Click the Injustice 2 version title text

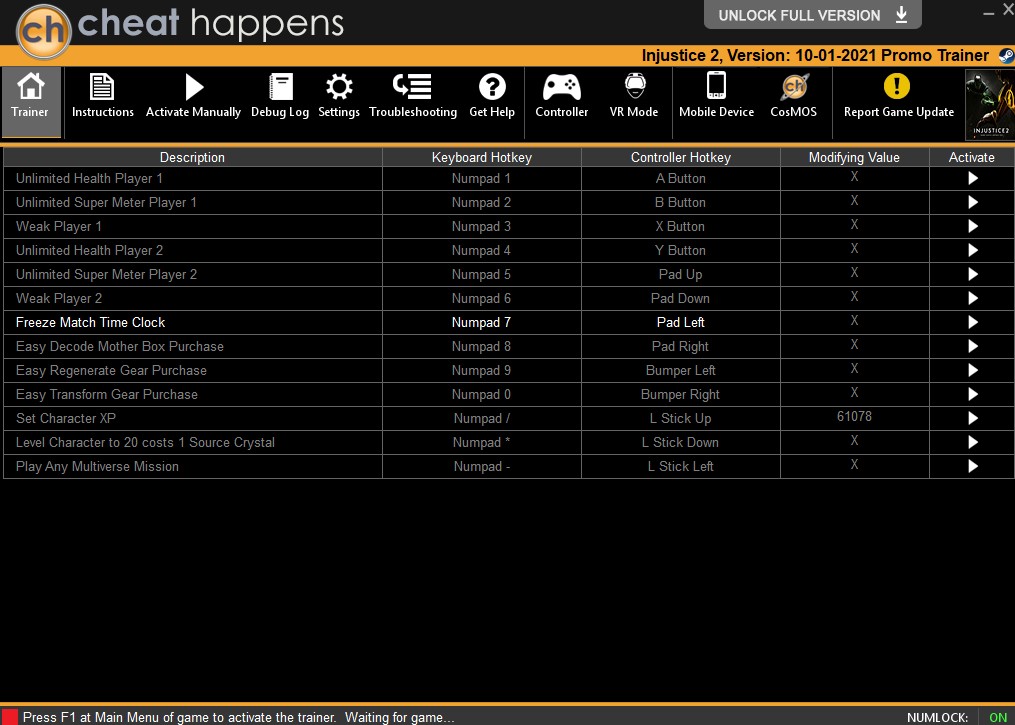point(815,56)
